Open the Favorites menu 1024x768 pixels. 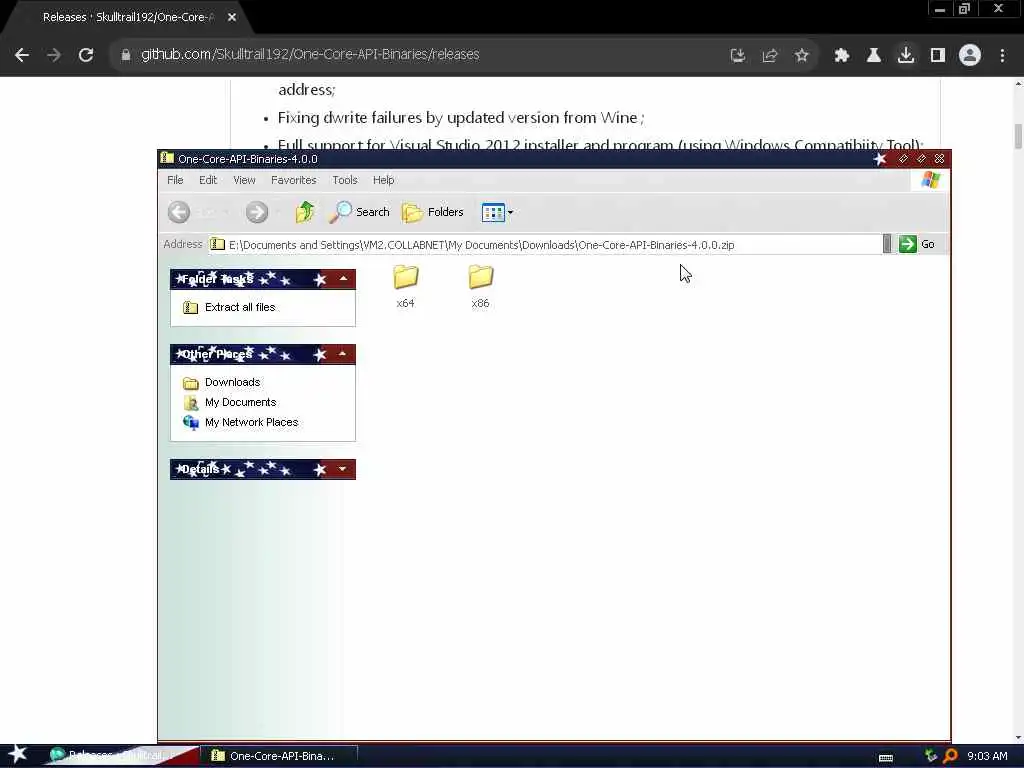tap(294, 180)
